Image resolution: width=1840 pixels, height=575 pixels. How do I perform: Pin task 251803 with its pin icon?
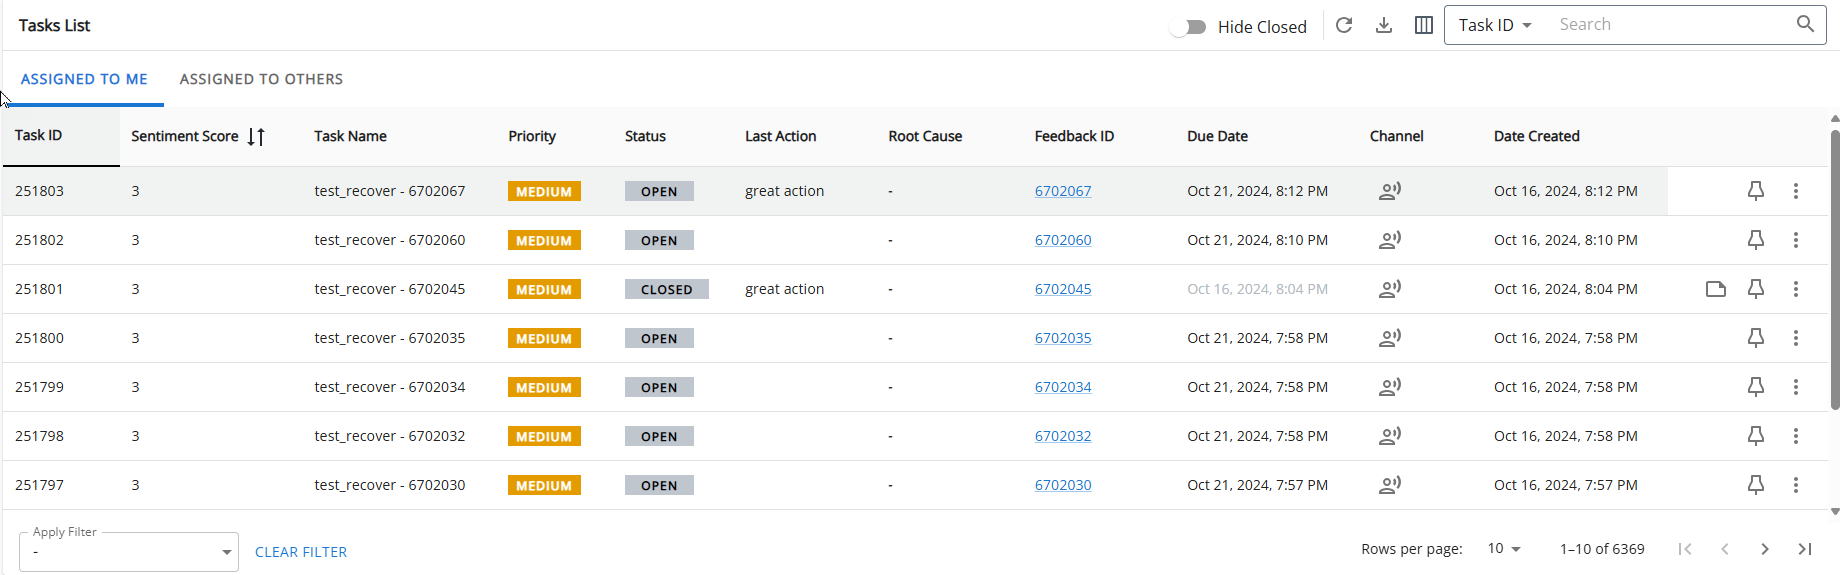point(1755,191)
